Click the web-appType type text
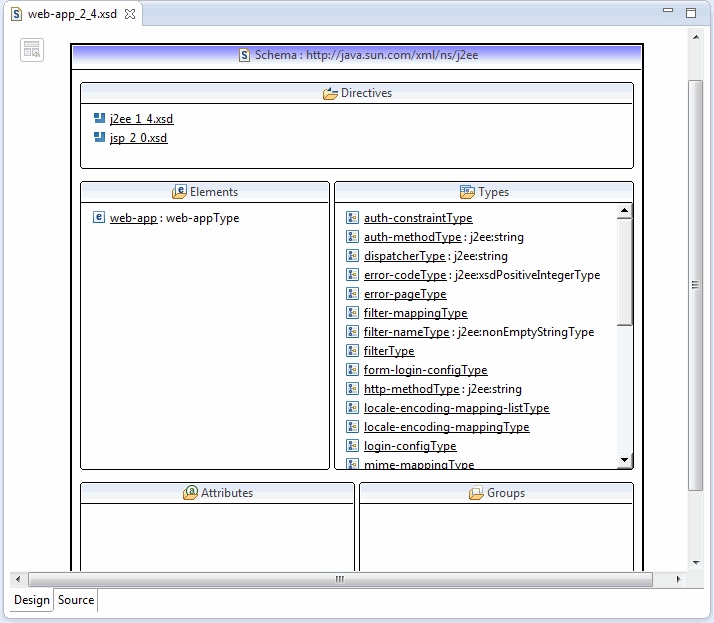Screen dimensions: 714x623 click(203, 218)
